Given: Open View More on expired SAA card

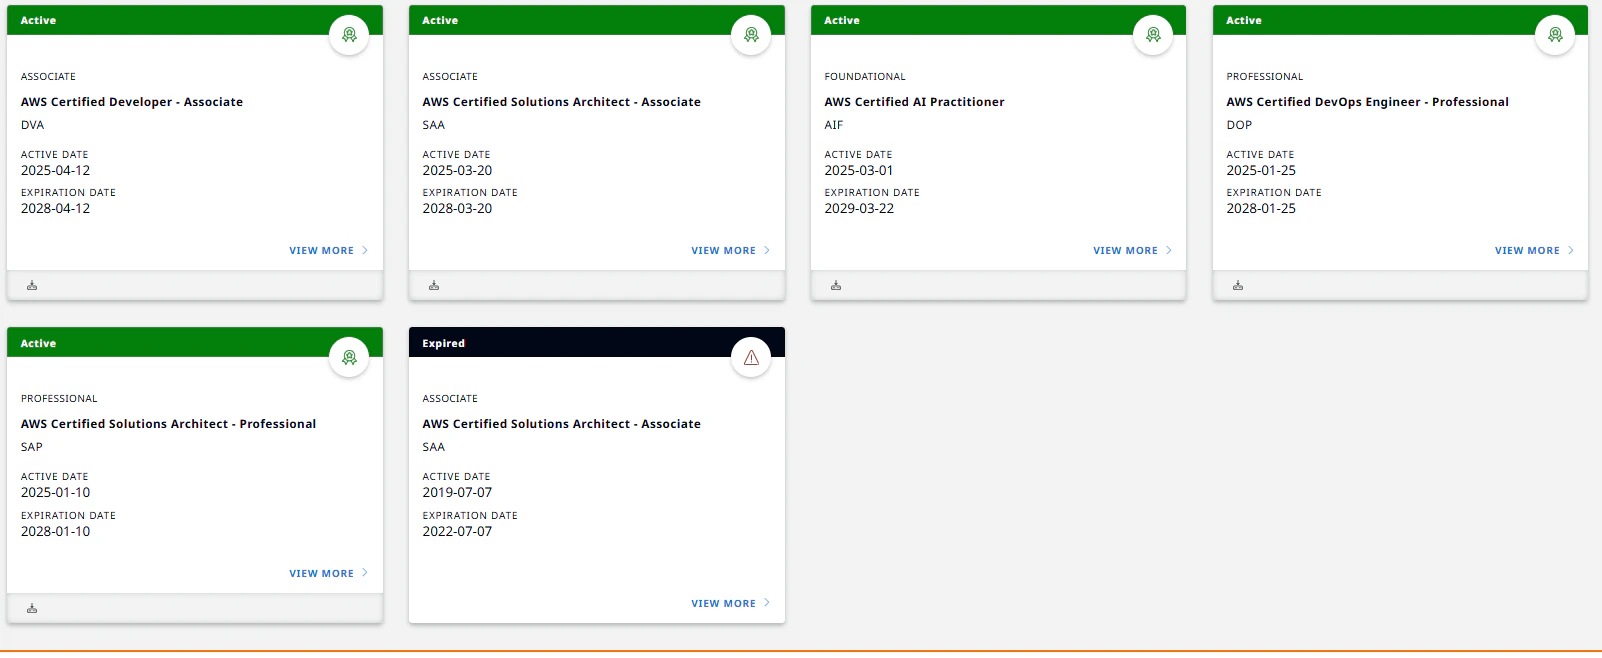Looking at the screenshot, I should (724, 604).
